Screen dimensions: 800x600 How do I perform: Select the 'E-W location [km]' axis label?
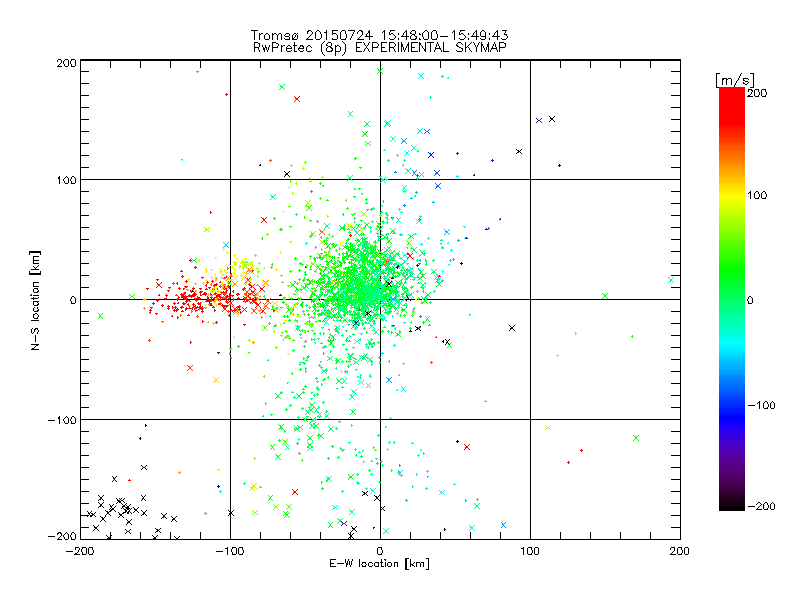click(x=379, y=564)
